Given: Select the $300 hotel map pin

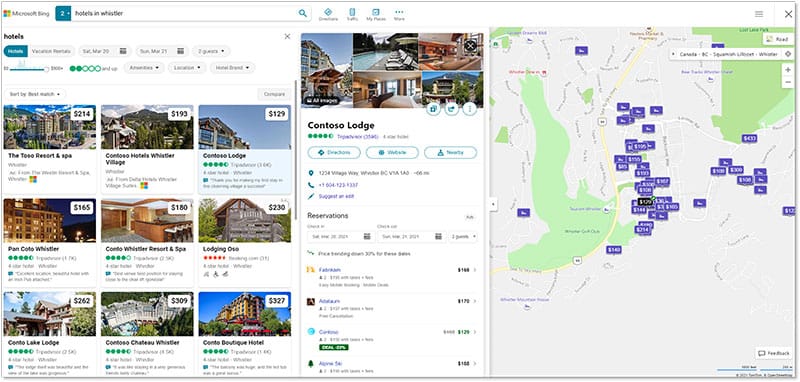Looking at the screenshot, I should click(x=736, y=170).
